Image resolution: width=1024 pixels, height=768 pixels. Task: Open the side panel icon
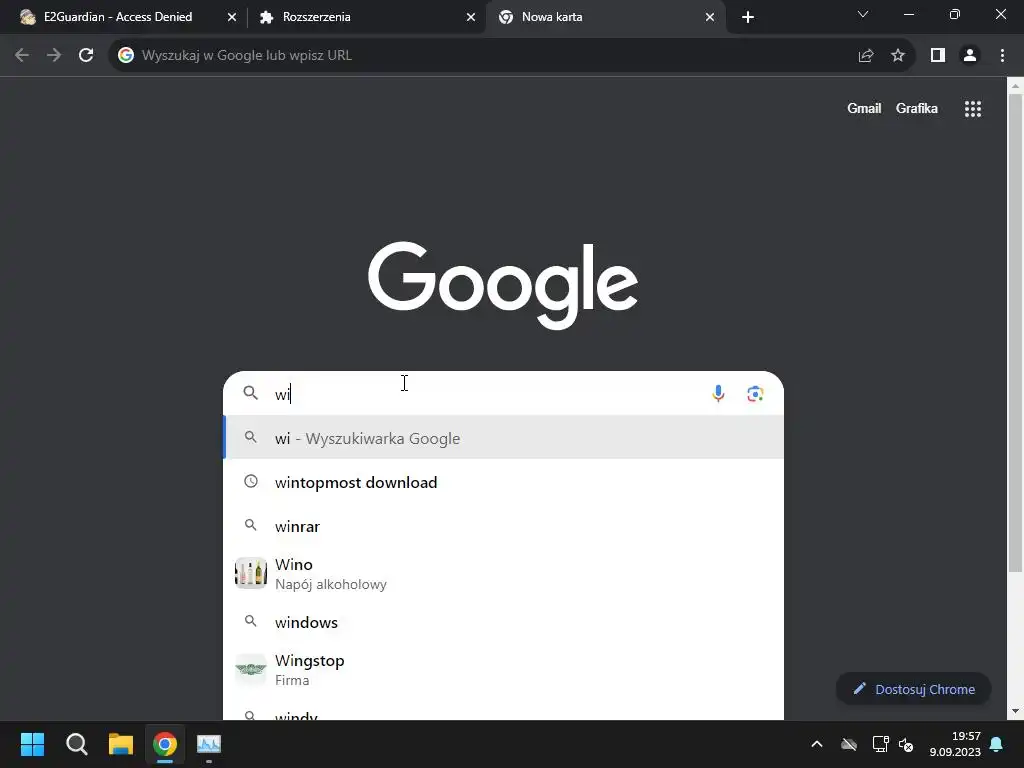click(938, 56)
